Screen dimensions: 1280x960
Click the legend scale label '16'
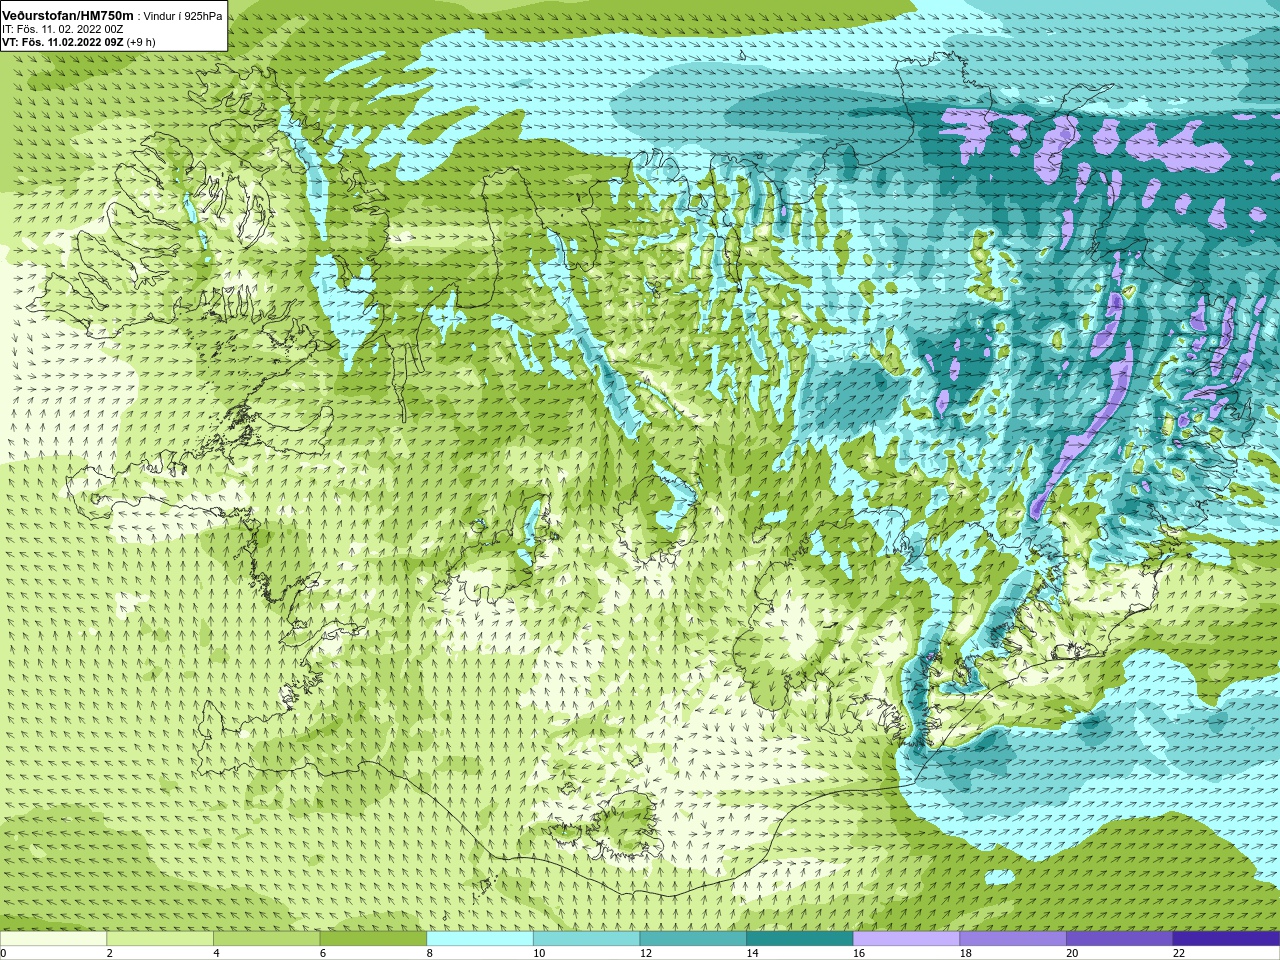[x=859, y=953]
